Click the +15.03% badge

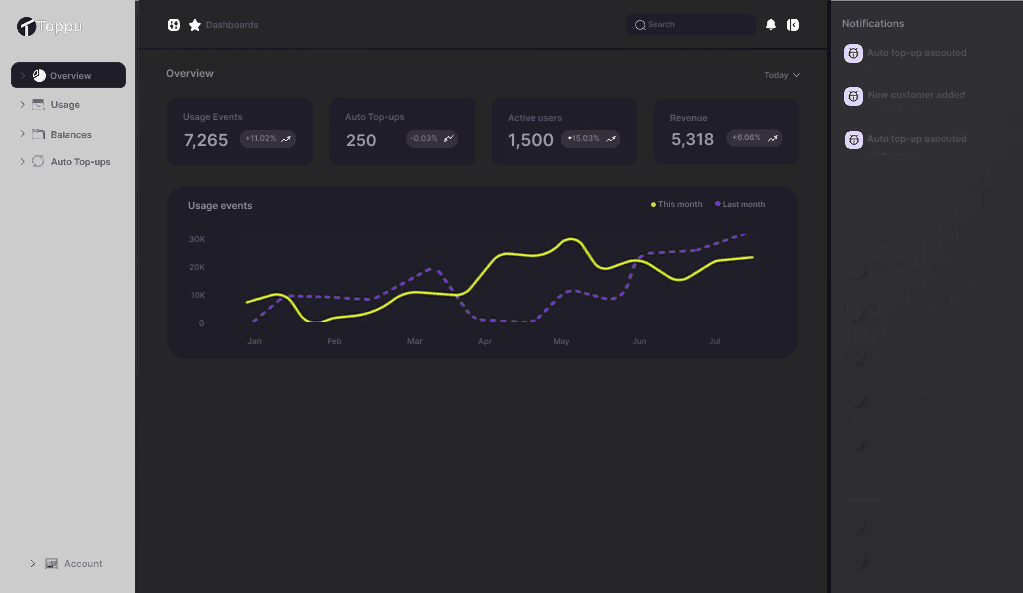590,139
